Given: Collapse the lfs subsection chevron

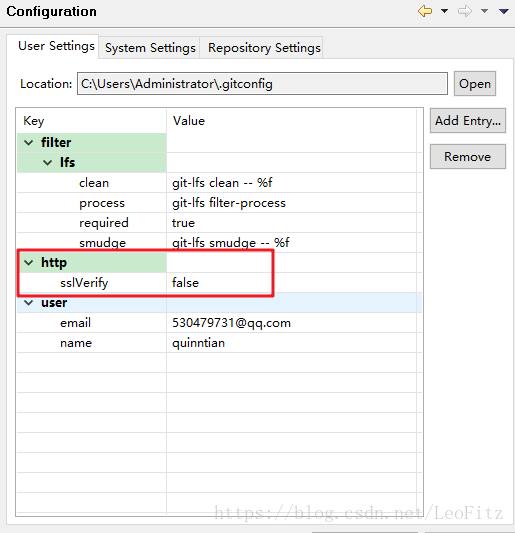Looking at the screenshot, I should [x=48, y=163].
